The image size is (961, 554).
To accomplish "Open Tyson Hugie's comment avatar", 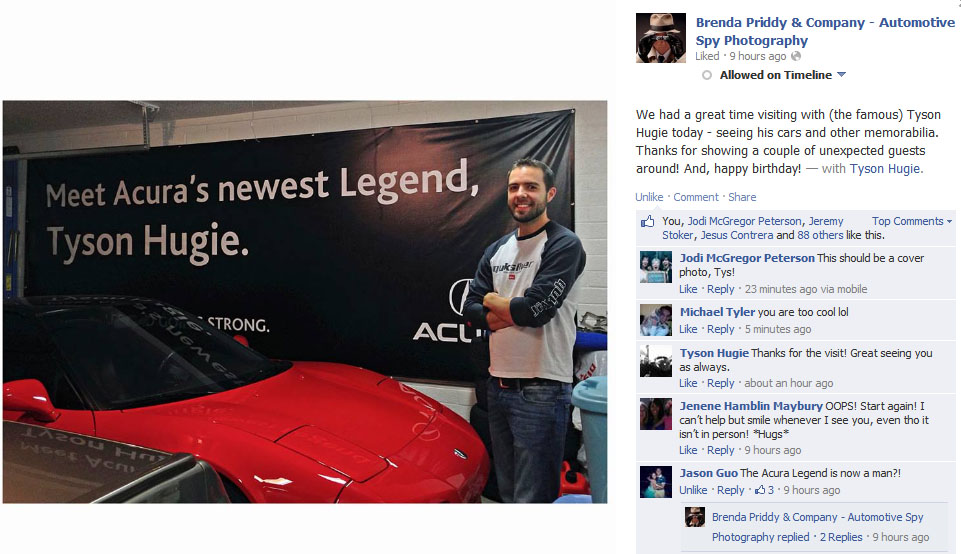I will pos(656,360).
